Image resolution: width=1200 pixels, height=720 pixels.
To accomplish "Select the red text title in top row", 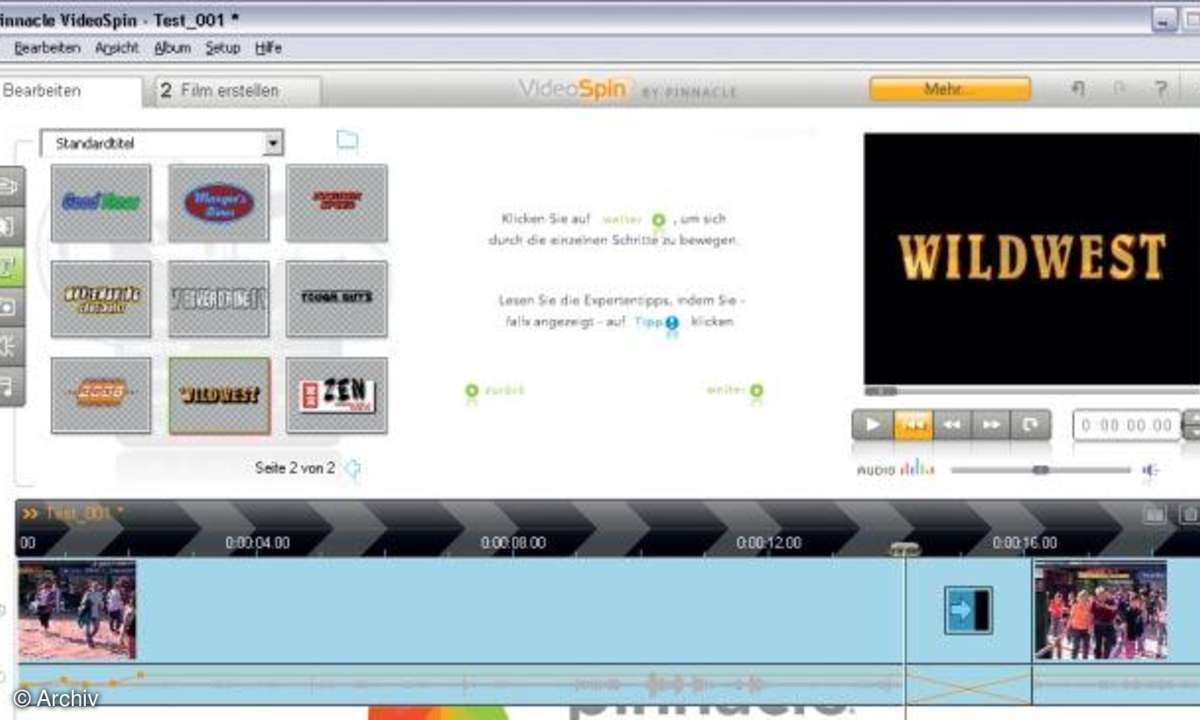I will click(x=336, y=203).
